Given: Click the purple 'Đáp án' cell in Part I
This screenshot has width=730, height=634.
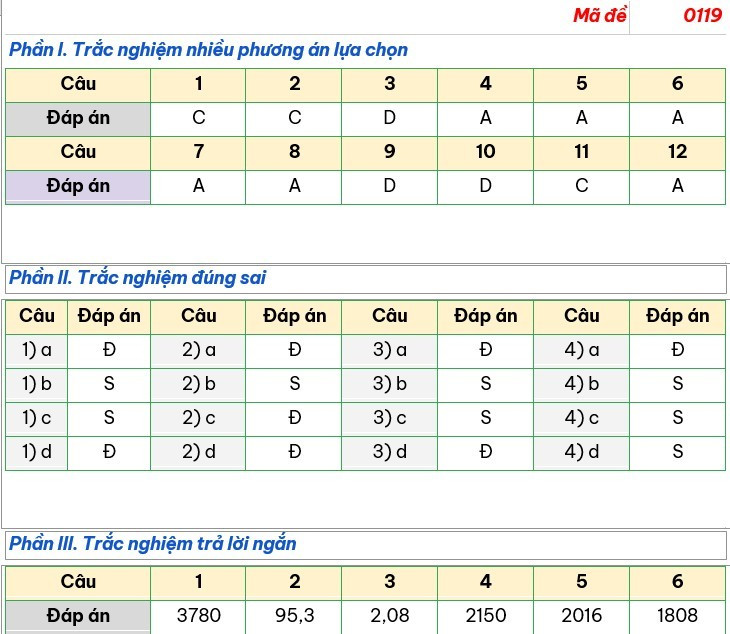Looking at the screenshot, I should (x=78, y=186).
